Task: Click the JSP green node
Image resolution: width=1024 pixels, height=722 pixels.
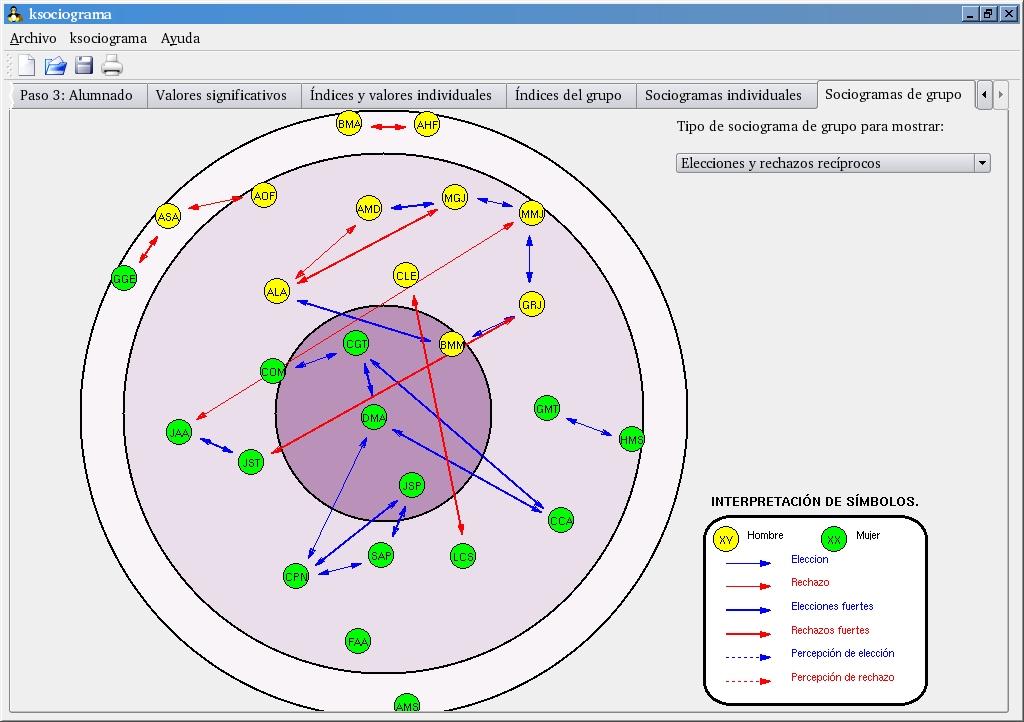Action: (411, 485)
